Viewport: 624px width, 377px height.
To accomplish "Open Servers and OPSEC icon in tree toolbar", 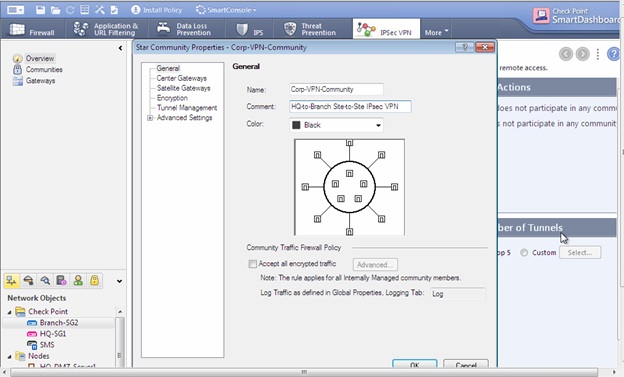I will (x=61, y=281).
